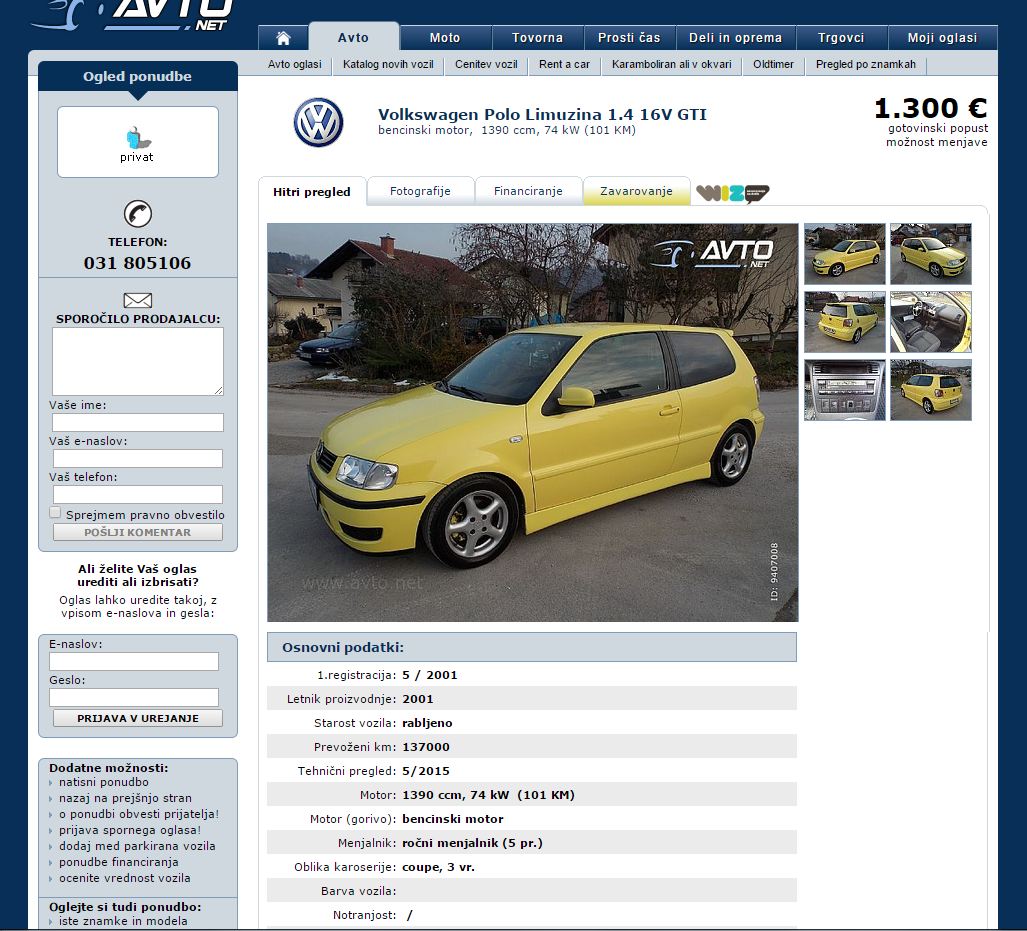Switch to Fotografije tab
This screenshot has height=931, width=1027.
420,191
